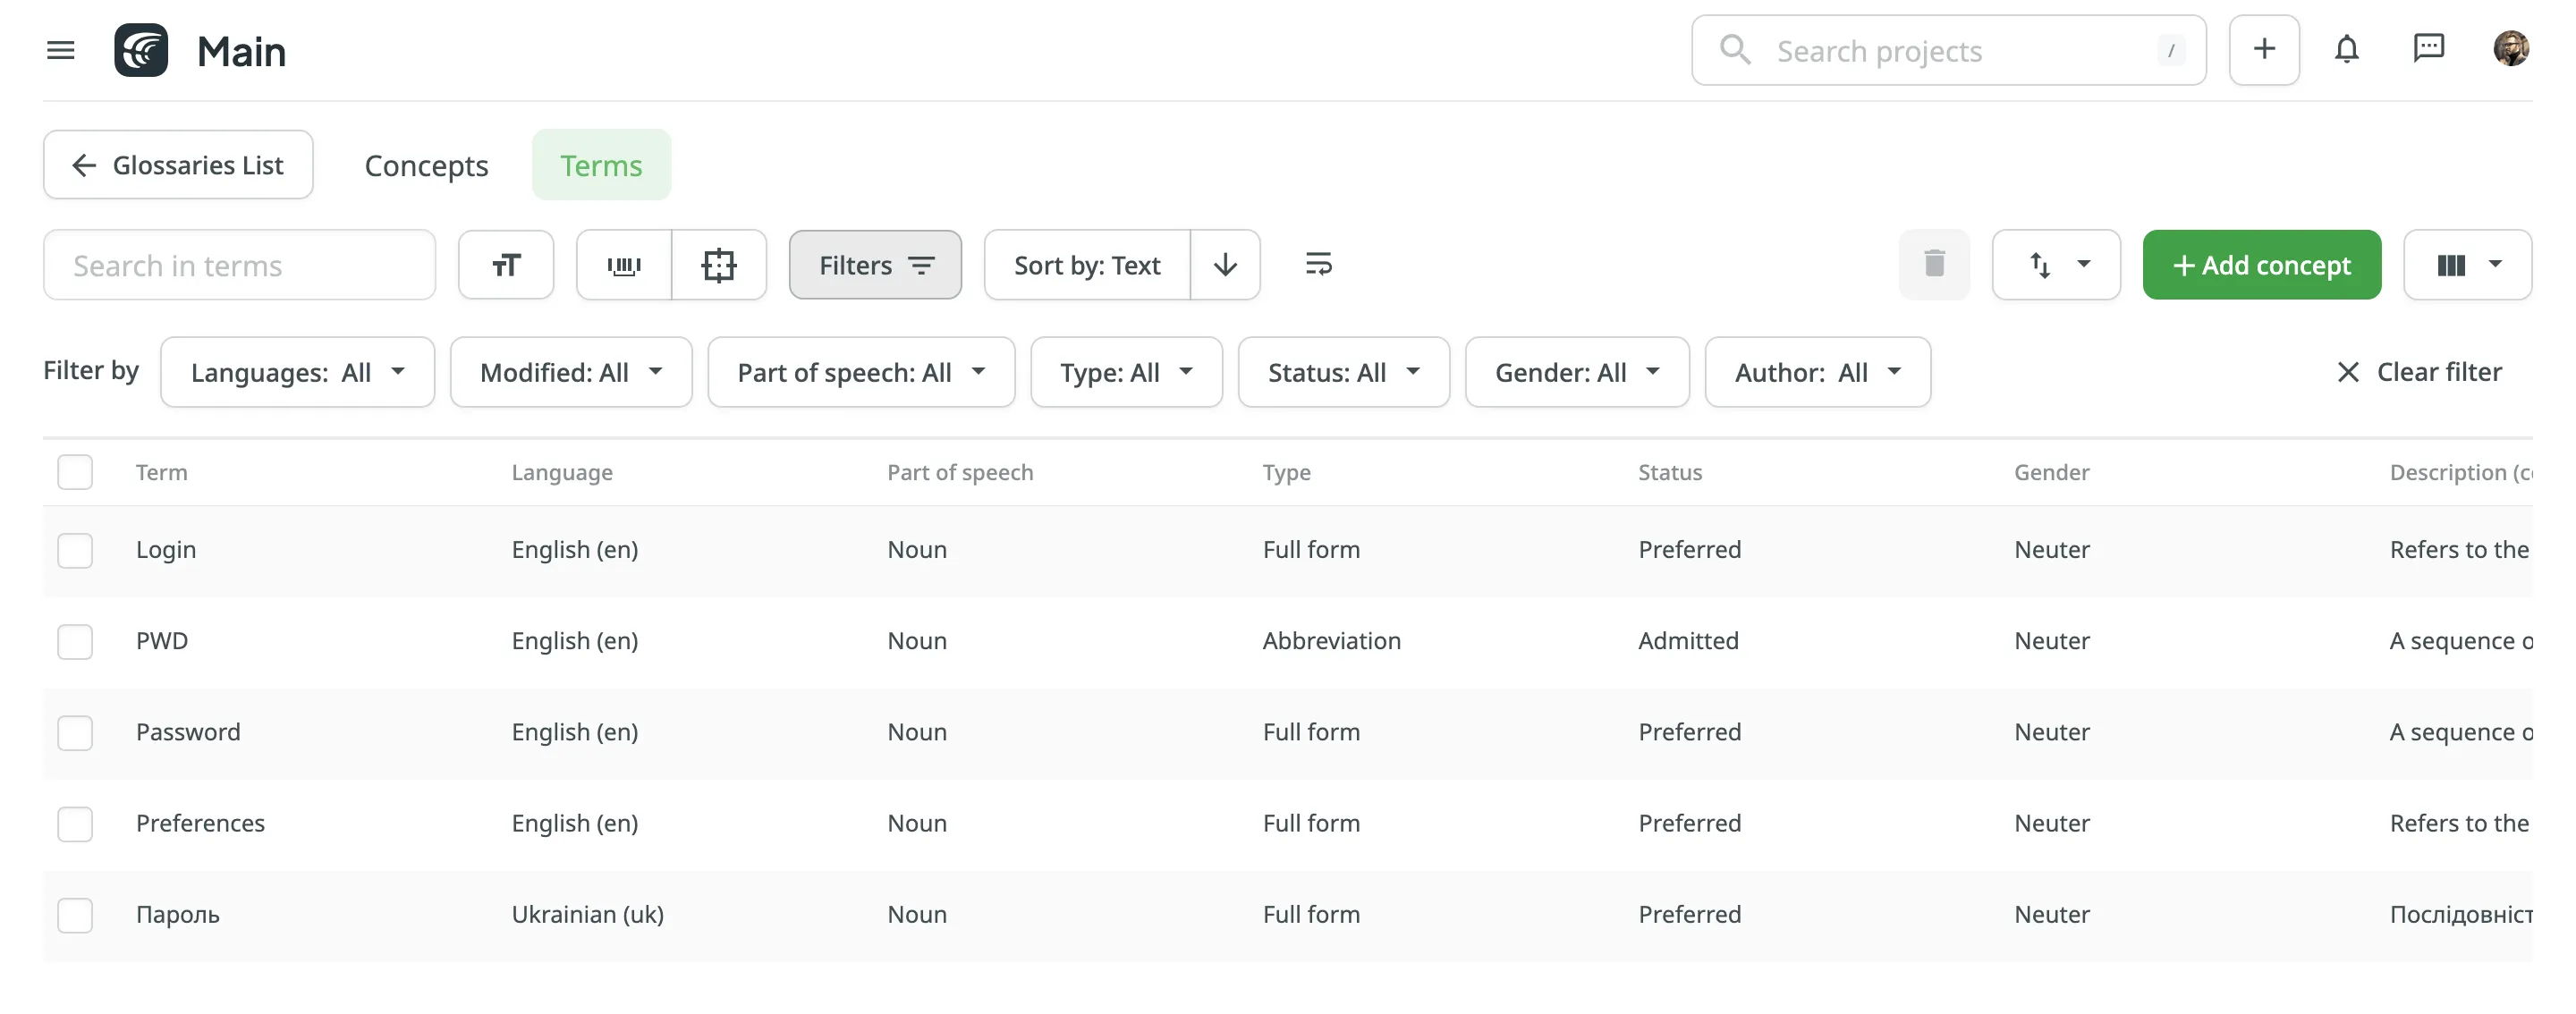The width and height of the screenshot is (2576, 1014).
Task: Open the Status filter dropdown
Action: tap(1343, 372)
